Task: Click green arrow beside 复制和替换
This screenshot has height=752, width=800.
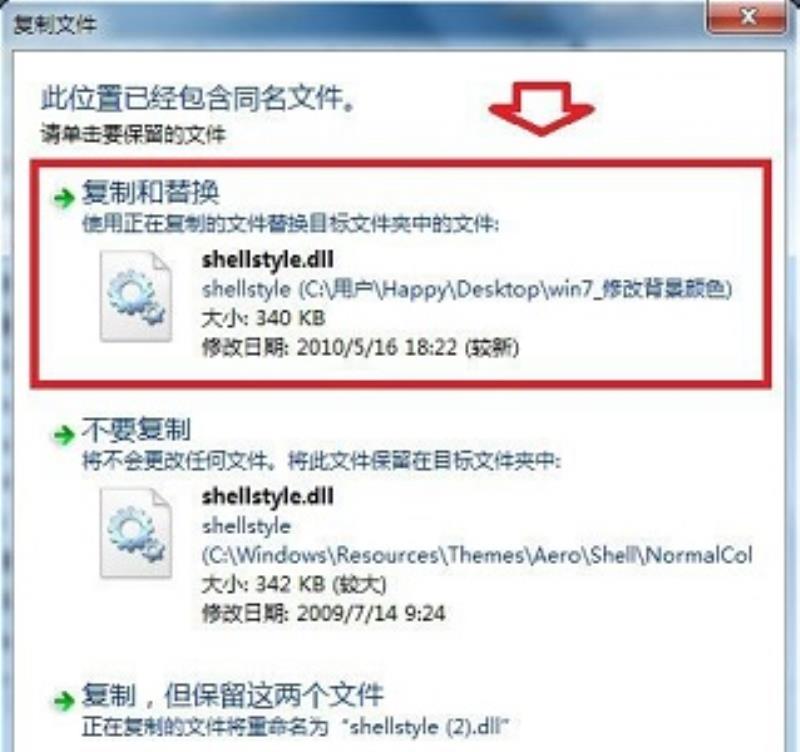Action: pyautogui.click(x=64, y=198)
